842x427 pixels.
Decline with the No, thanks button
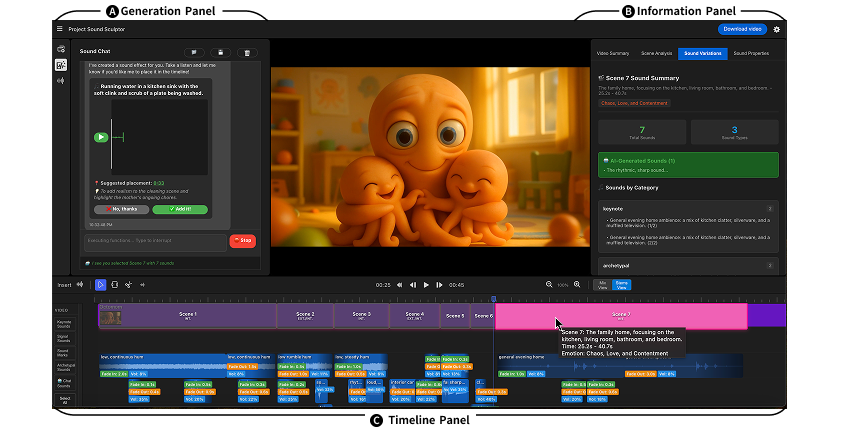tap(121, 209)
